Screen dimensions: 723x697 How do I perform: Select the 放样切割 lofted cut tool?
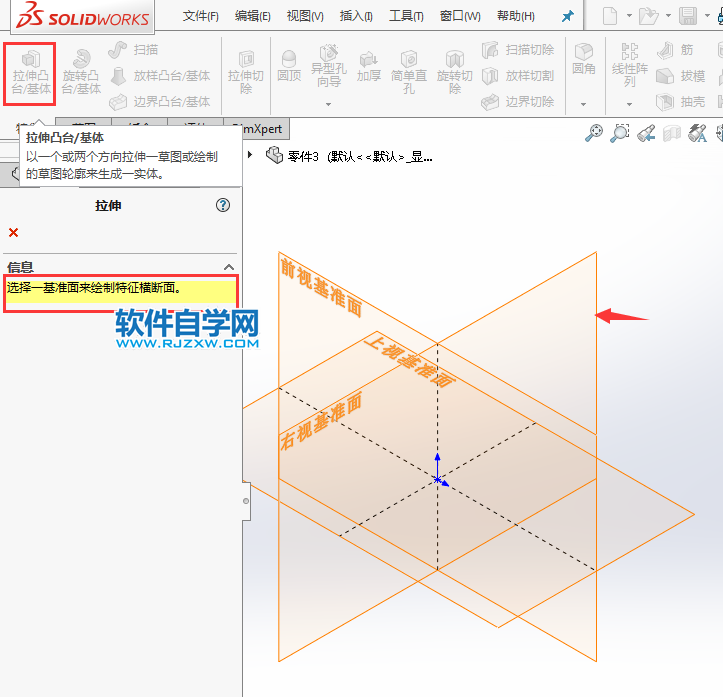518,76
